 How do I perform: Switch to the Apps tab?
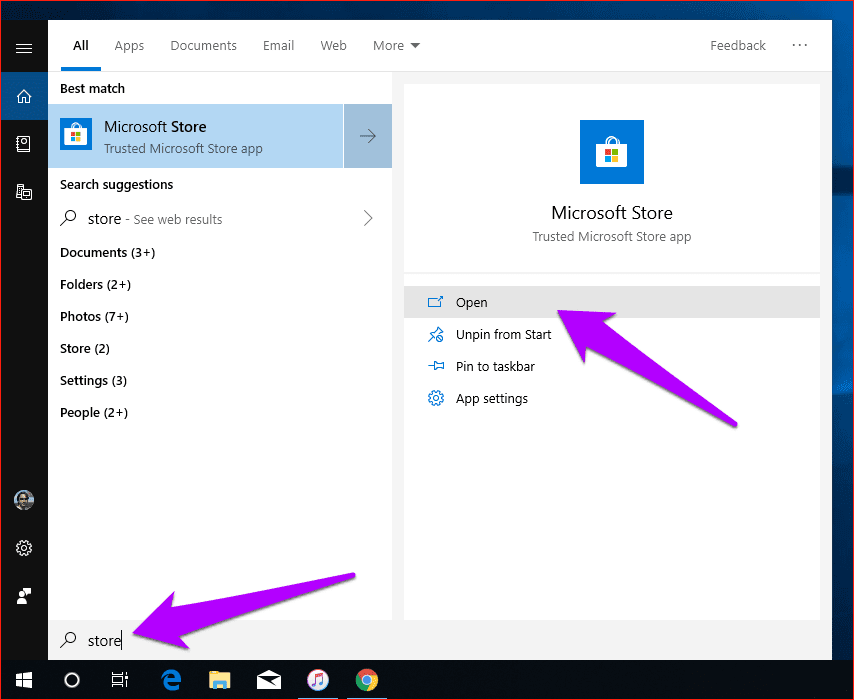click(x=129, y=46)
